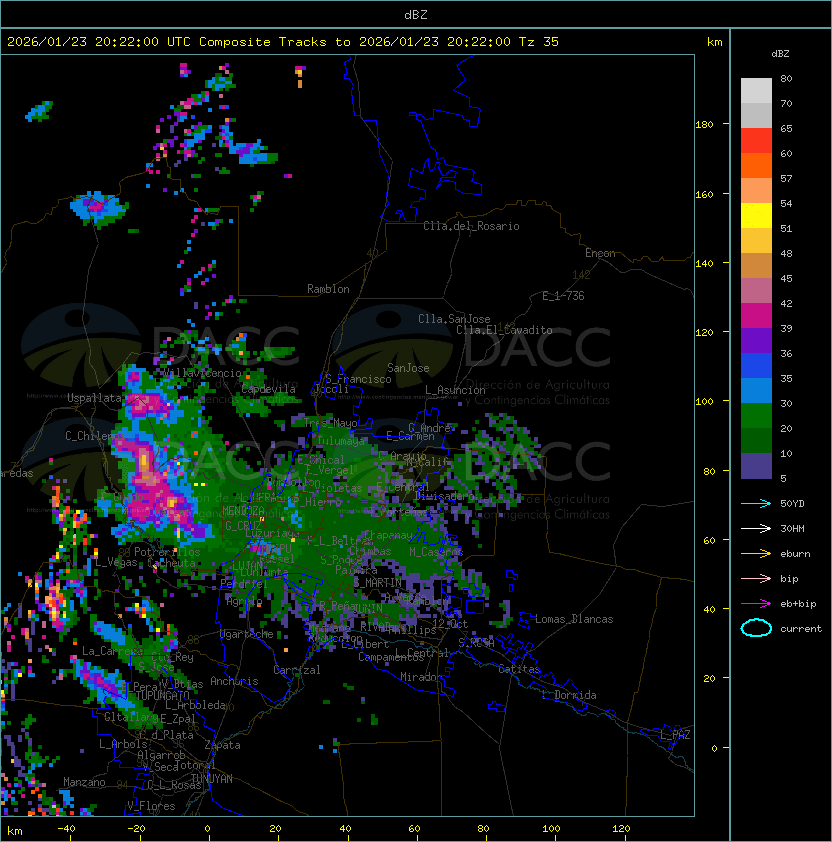Click the 'km' unit label in header bar
Image resolution: width=832 pixels, height=842 pixels.
point(714,42)
